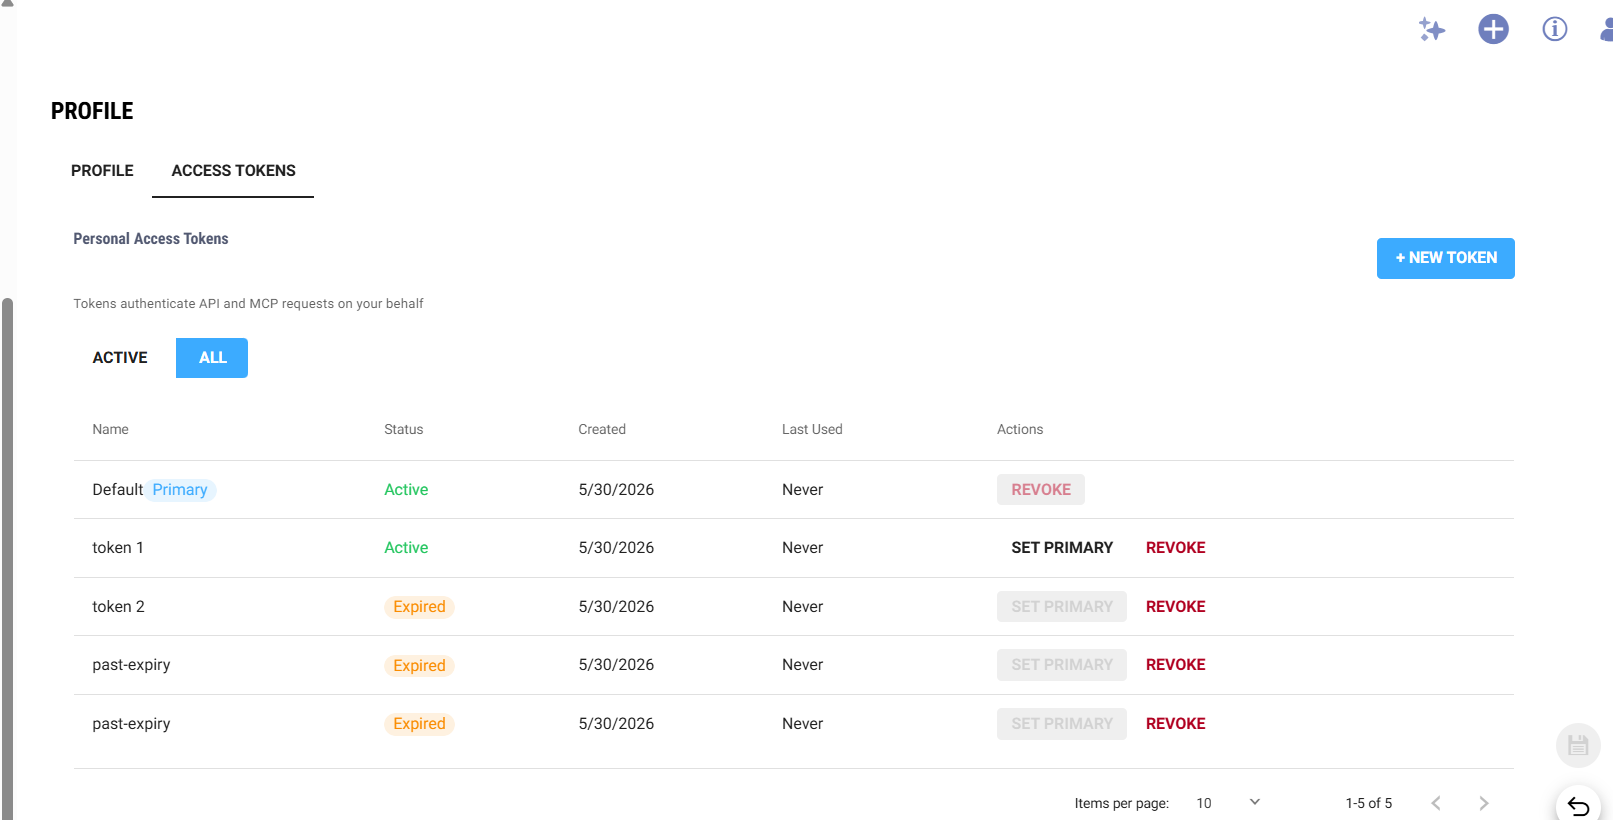The image size is (1613, 820).
Task: Click the blue plus create icon
Action: (1493, 29)
